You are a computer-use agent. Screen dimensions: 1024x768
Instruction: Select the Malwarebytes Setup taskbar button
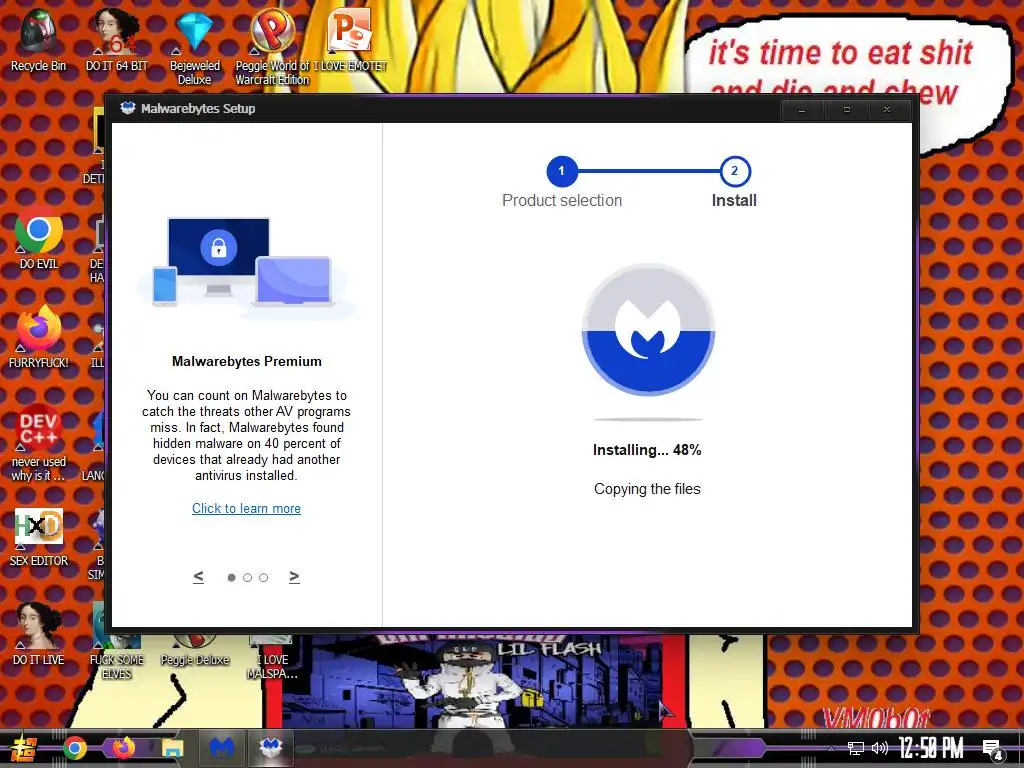(x=270, y=748)
